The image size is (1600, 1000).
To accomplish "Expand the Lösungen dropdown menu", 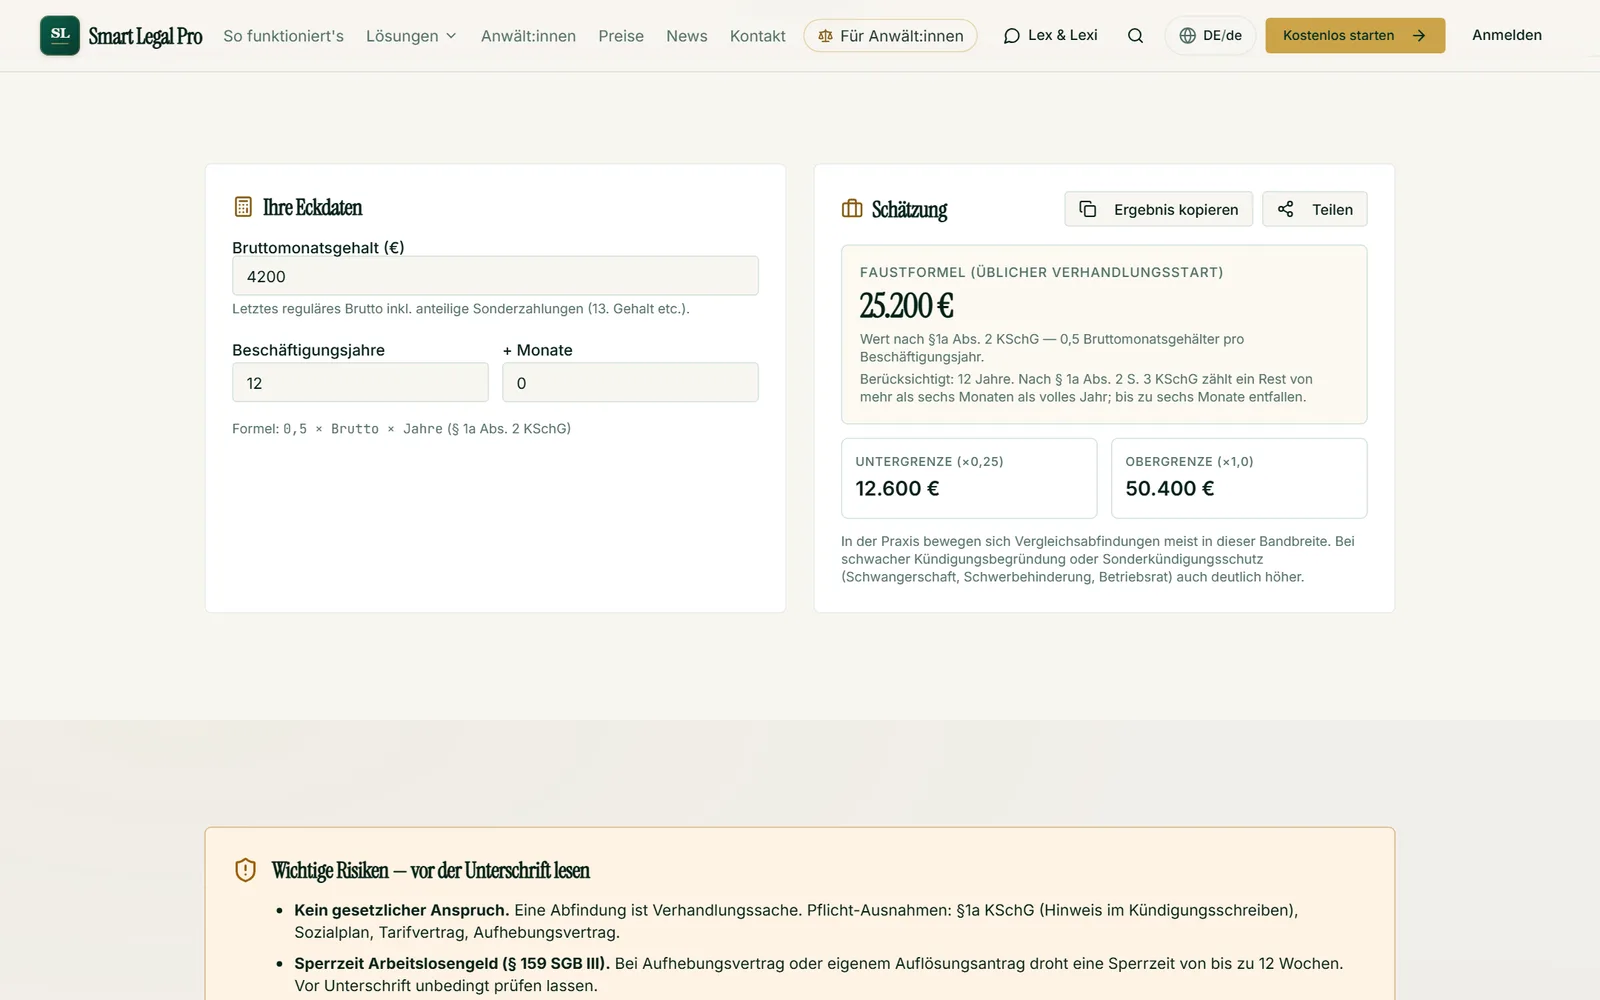I will [411, 36].
